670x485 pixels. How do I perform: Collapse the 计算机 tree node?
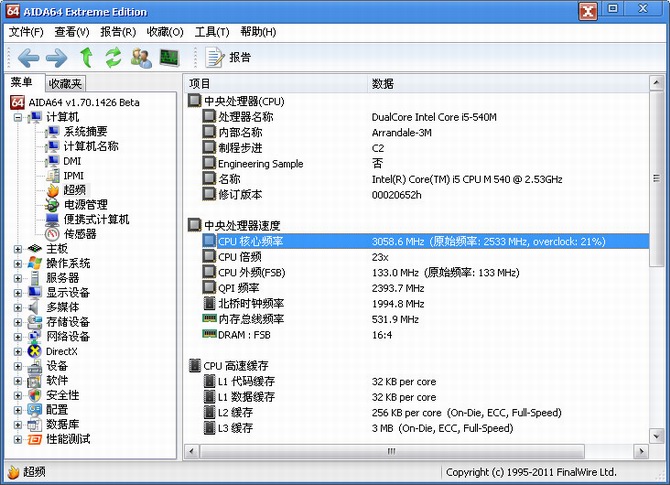pos(18,117)
